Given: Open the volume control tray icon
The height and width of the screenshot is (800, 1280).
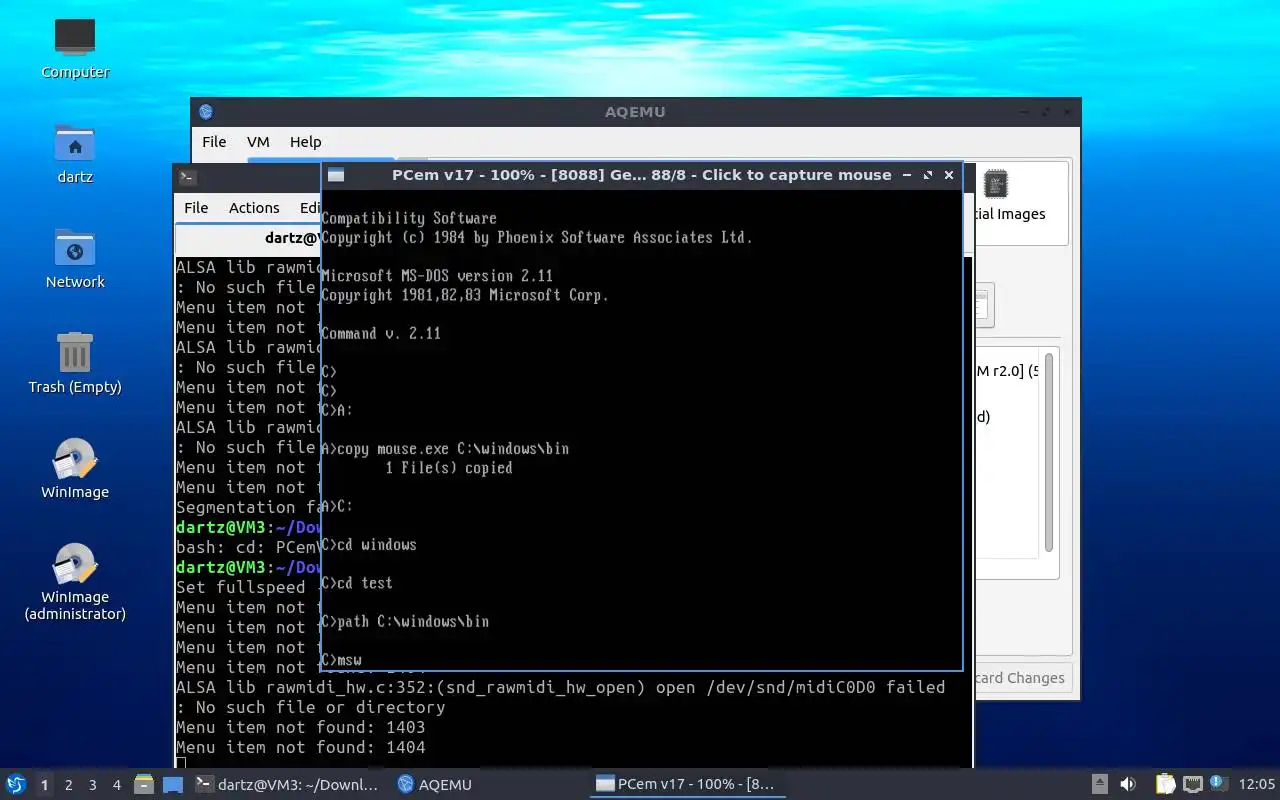Looking at the screenshot, I should point(1127,785).
